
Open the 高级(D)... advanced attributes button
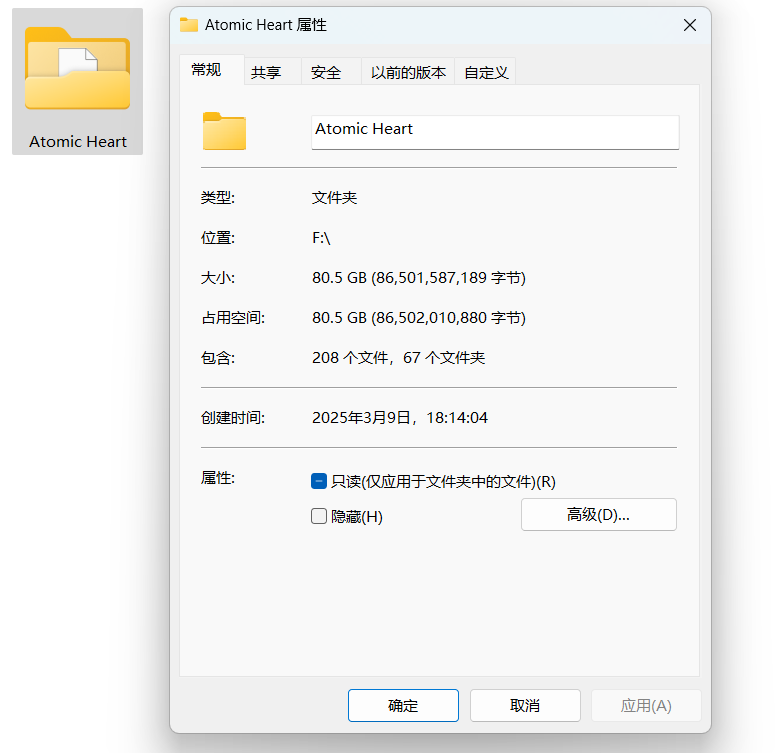click(x=598, y=515)
